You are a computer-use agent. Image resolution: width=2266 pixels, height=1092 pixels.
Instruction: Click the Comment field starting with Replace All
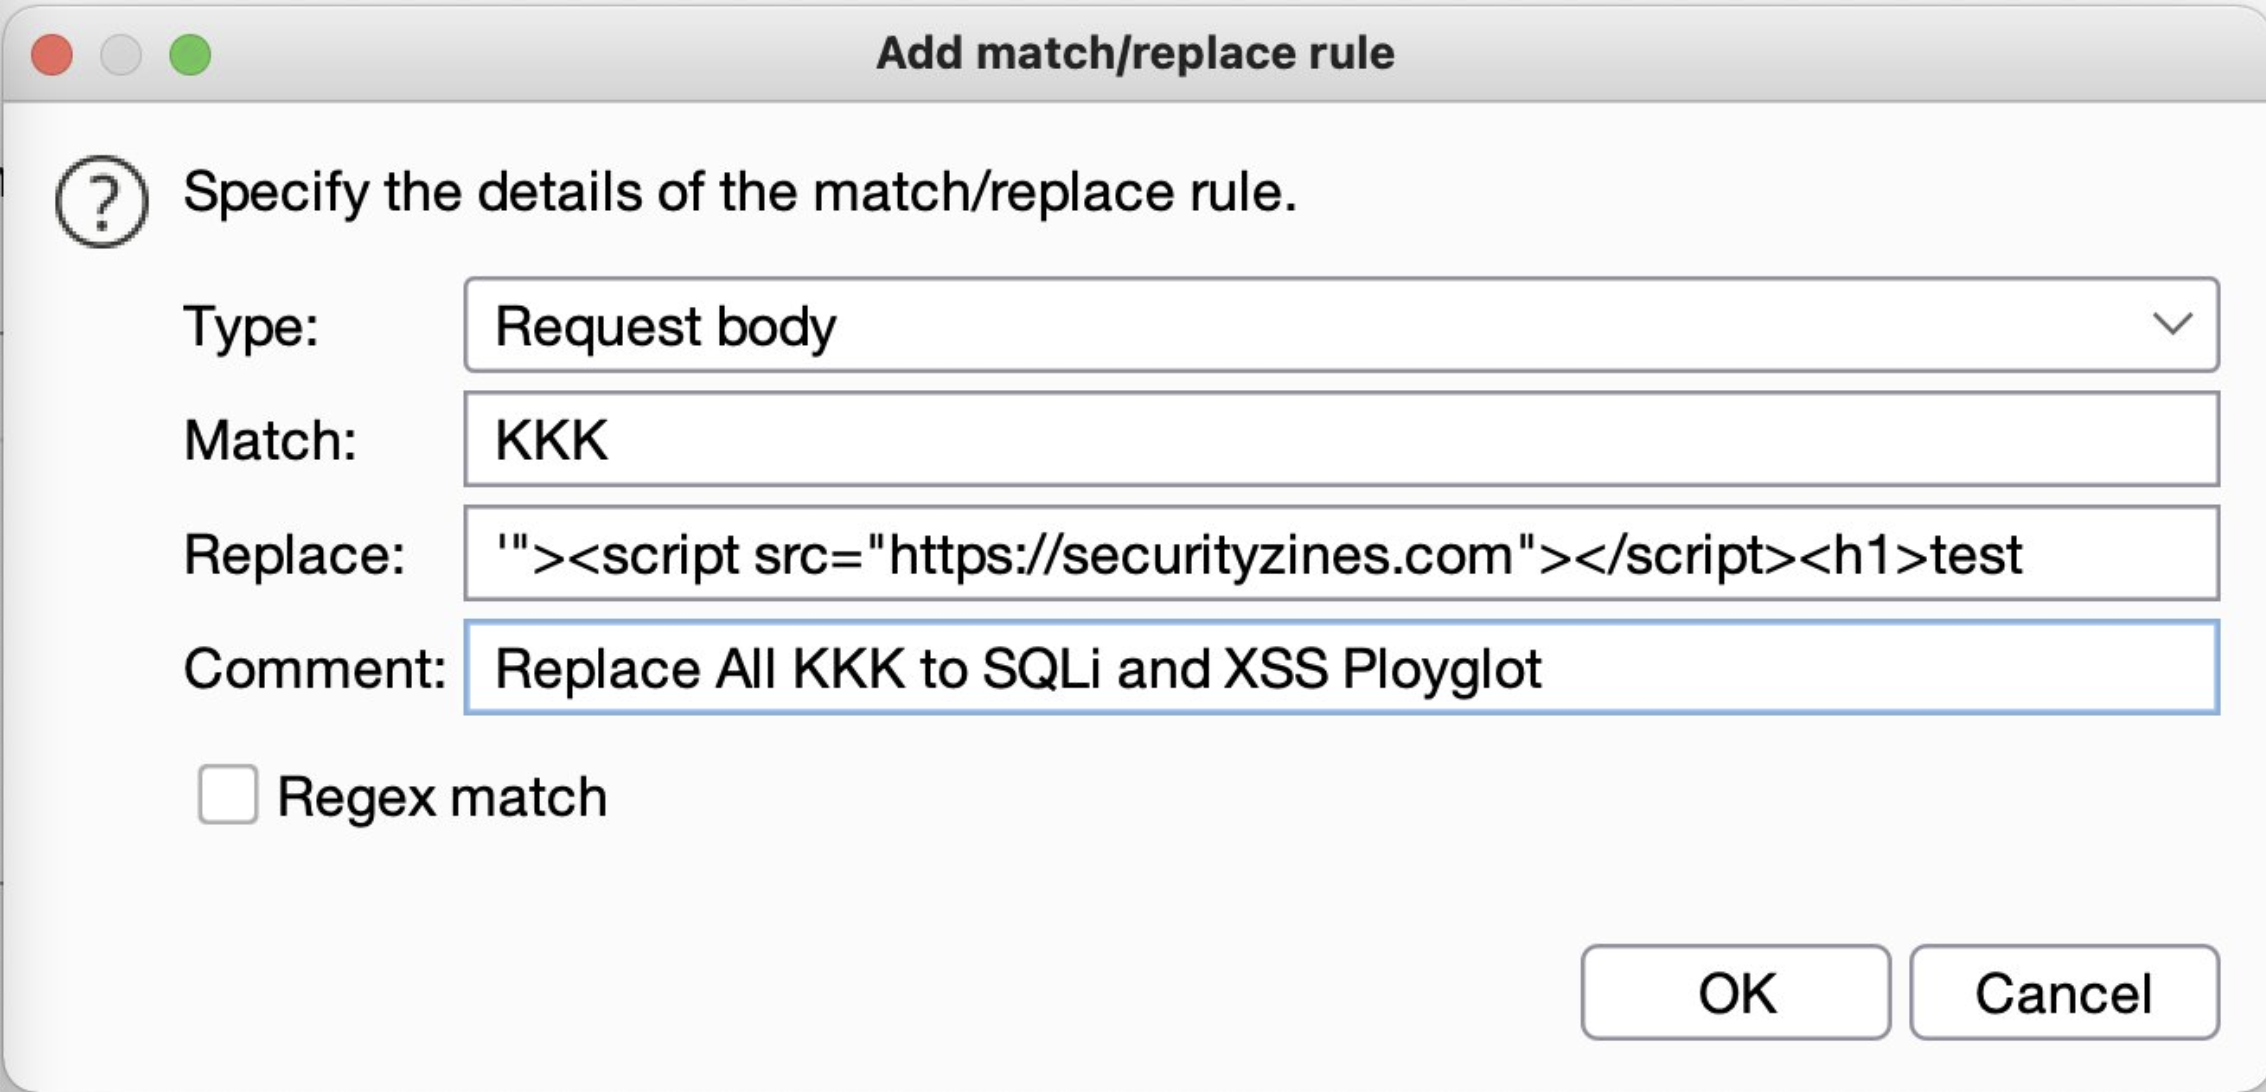pos(1341,667)
